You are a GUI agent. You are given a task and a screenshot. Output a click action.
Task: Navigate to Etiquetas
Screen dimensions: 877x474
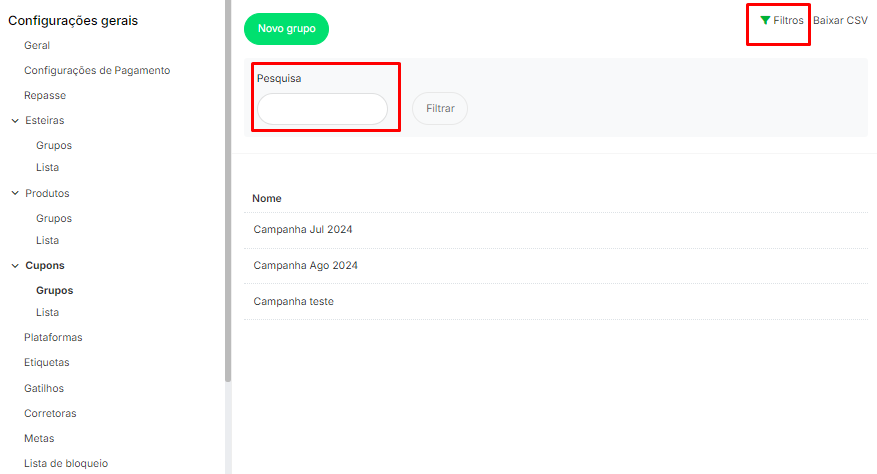point(47,362)
